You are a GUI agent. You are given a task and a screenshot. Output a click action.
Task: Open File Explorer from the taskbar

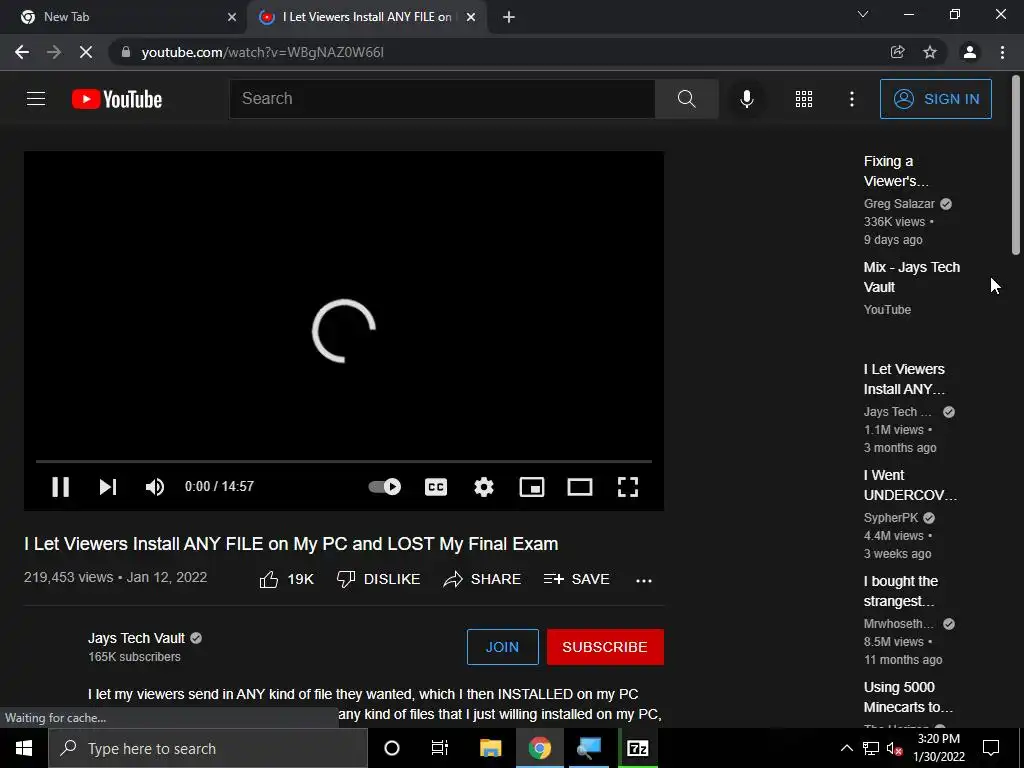490,748
